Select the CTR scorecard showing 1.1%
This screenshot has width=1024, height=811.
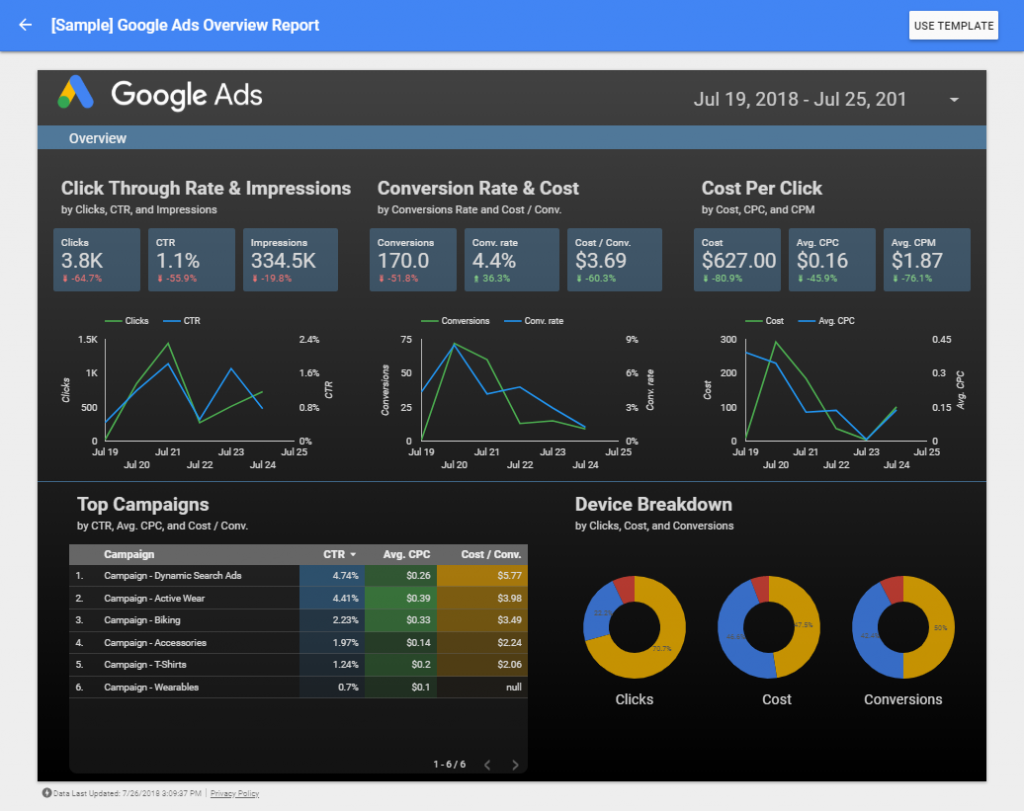point(191,260)
